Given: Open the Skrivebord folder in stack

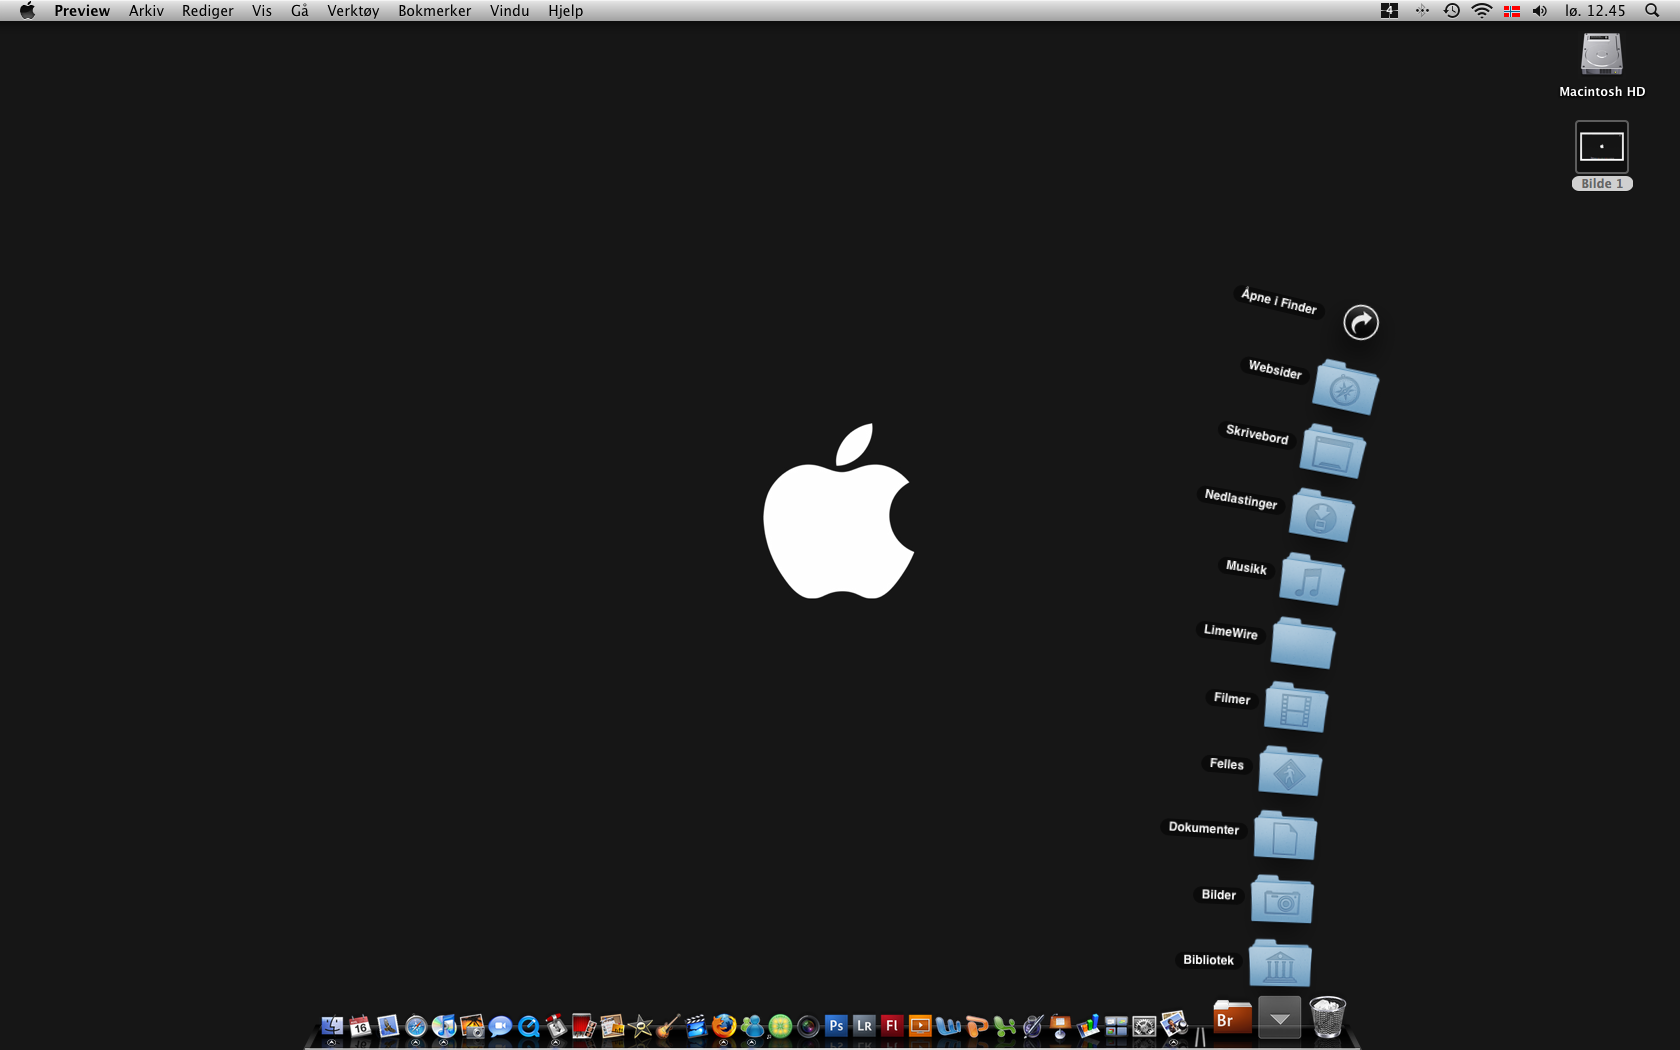Looking at the screenshot, I should [x=1333, y=451].
